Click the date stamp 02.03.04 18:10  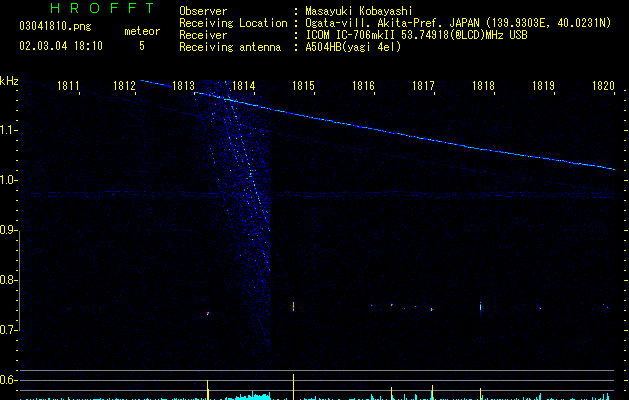(61, 46)
